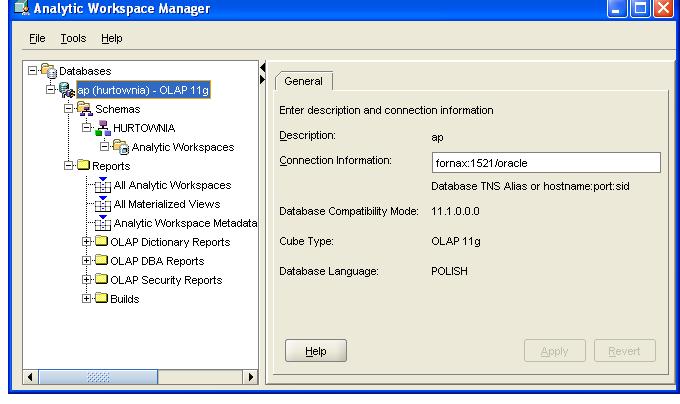The width and height of the screenshot is (680, 404).
Task: Click the Apply button
Action: pos(555,351)
